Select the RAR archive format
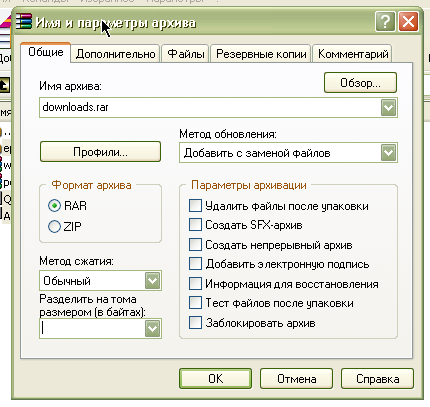This screenshot has width=430, height=407. [54, 206]
